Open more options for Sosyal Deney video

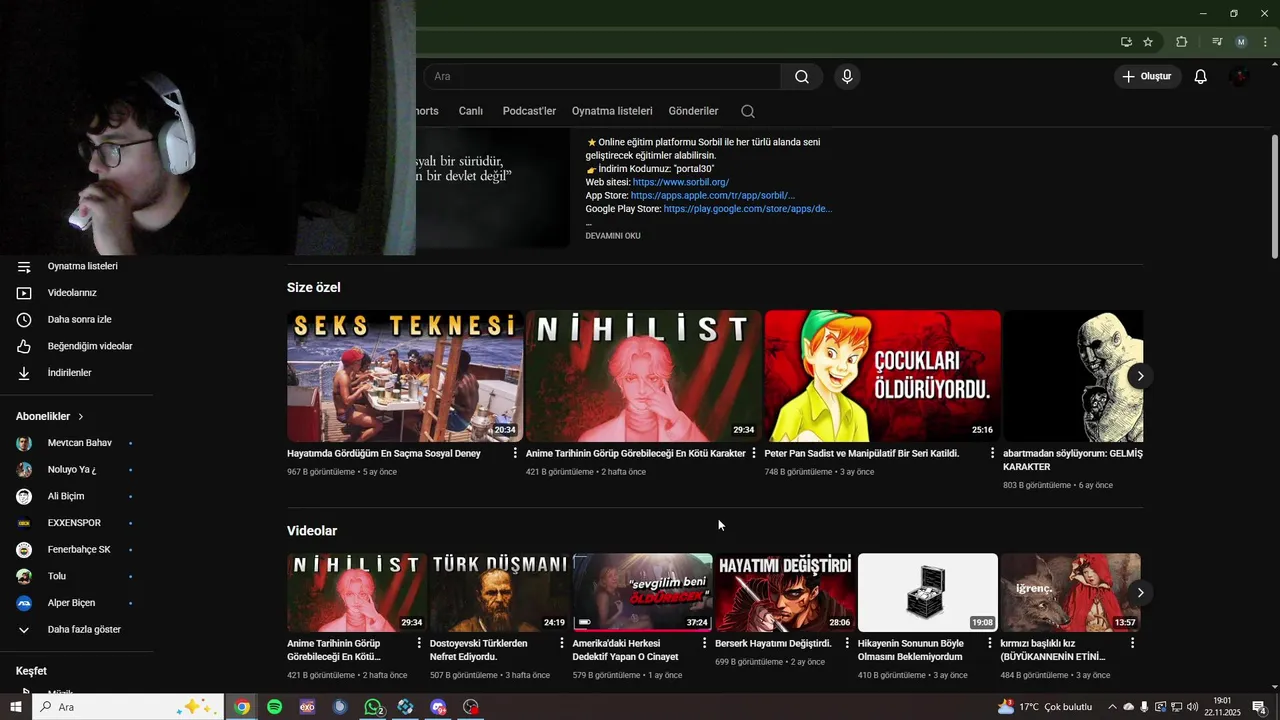(515, 454)
